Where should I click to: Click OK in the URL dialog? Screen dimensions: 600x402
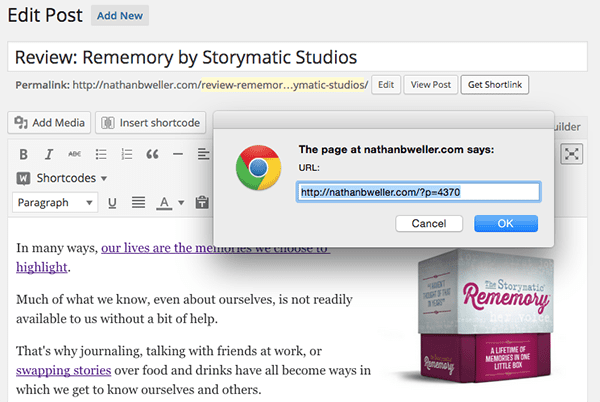[505, 223]
